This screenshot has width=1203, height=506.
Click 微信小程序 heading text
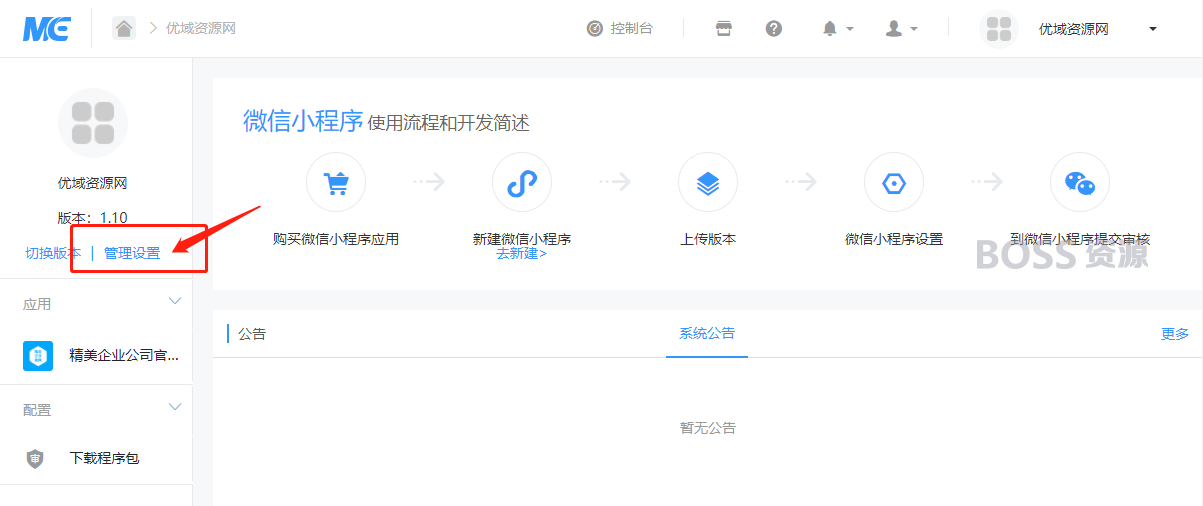pos(302,121)
